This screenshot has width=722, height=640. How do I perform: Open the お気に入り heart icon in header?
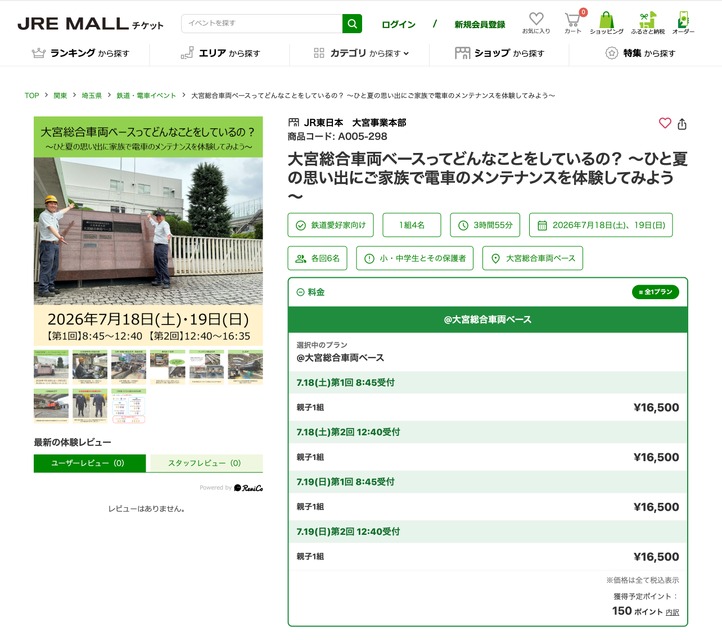coord(536,23)
